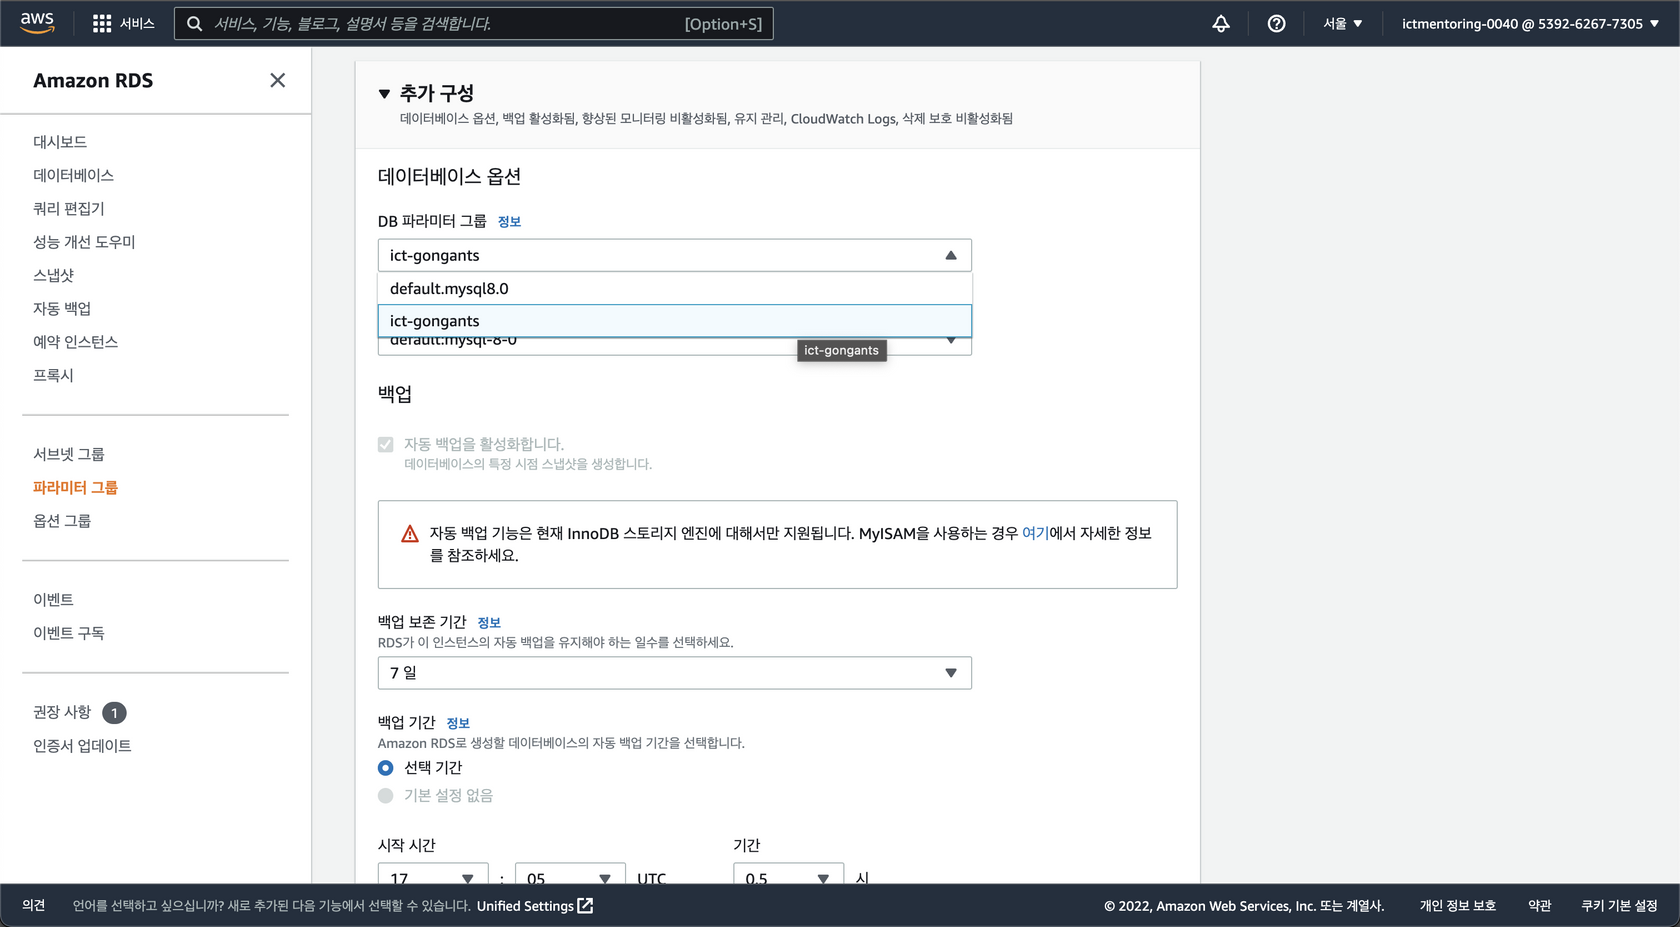
Task: Click the AWS logo home icon
Action: coord(37,23)
